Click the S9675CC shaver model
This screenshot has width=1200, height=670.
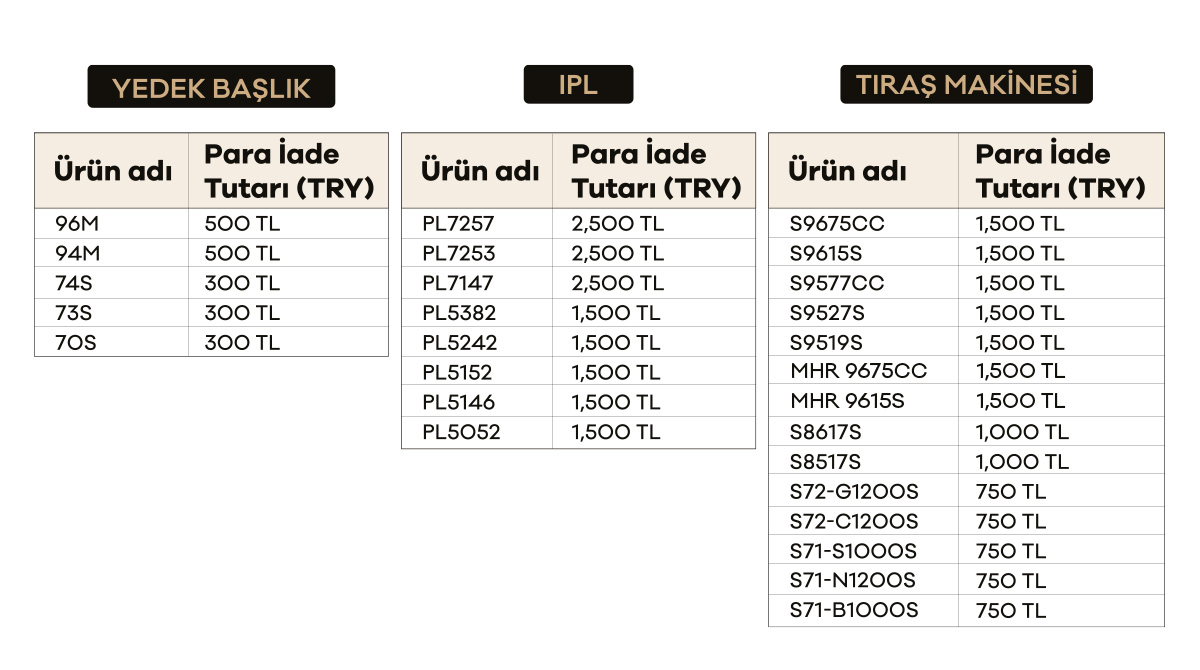tap(837, 224)
